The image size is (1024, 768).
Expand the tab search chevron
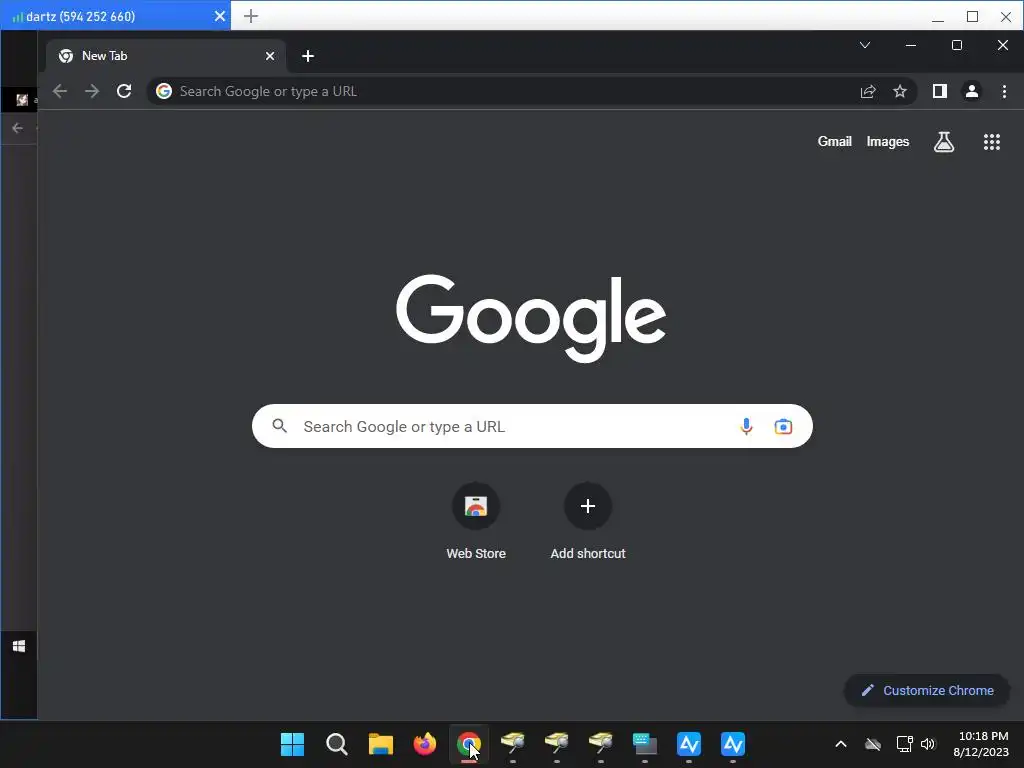pos(865,45)
